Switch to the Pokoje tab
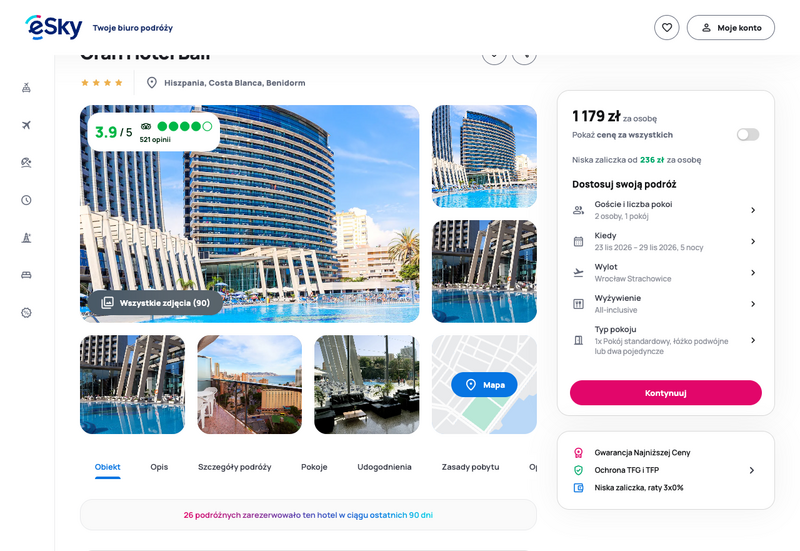The height and width of the screenshot is (551, 800). (314, 467)
